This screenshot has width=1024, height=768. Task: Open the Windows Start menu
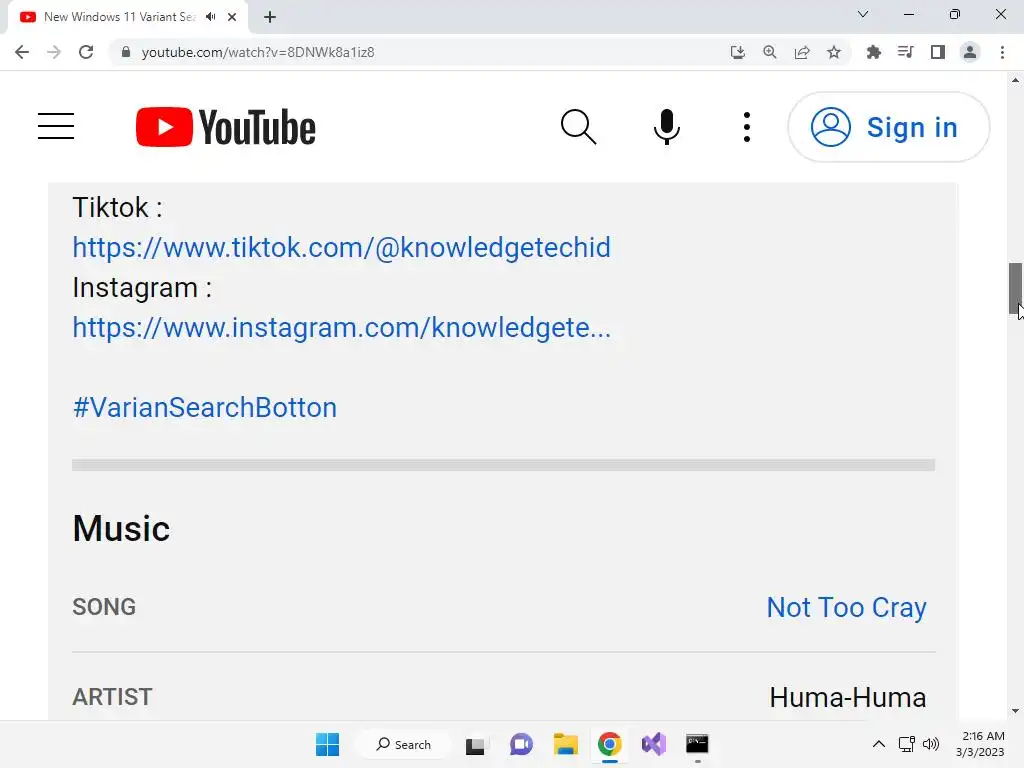tap(327, 744)
